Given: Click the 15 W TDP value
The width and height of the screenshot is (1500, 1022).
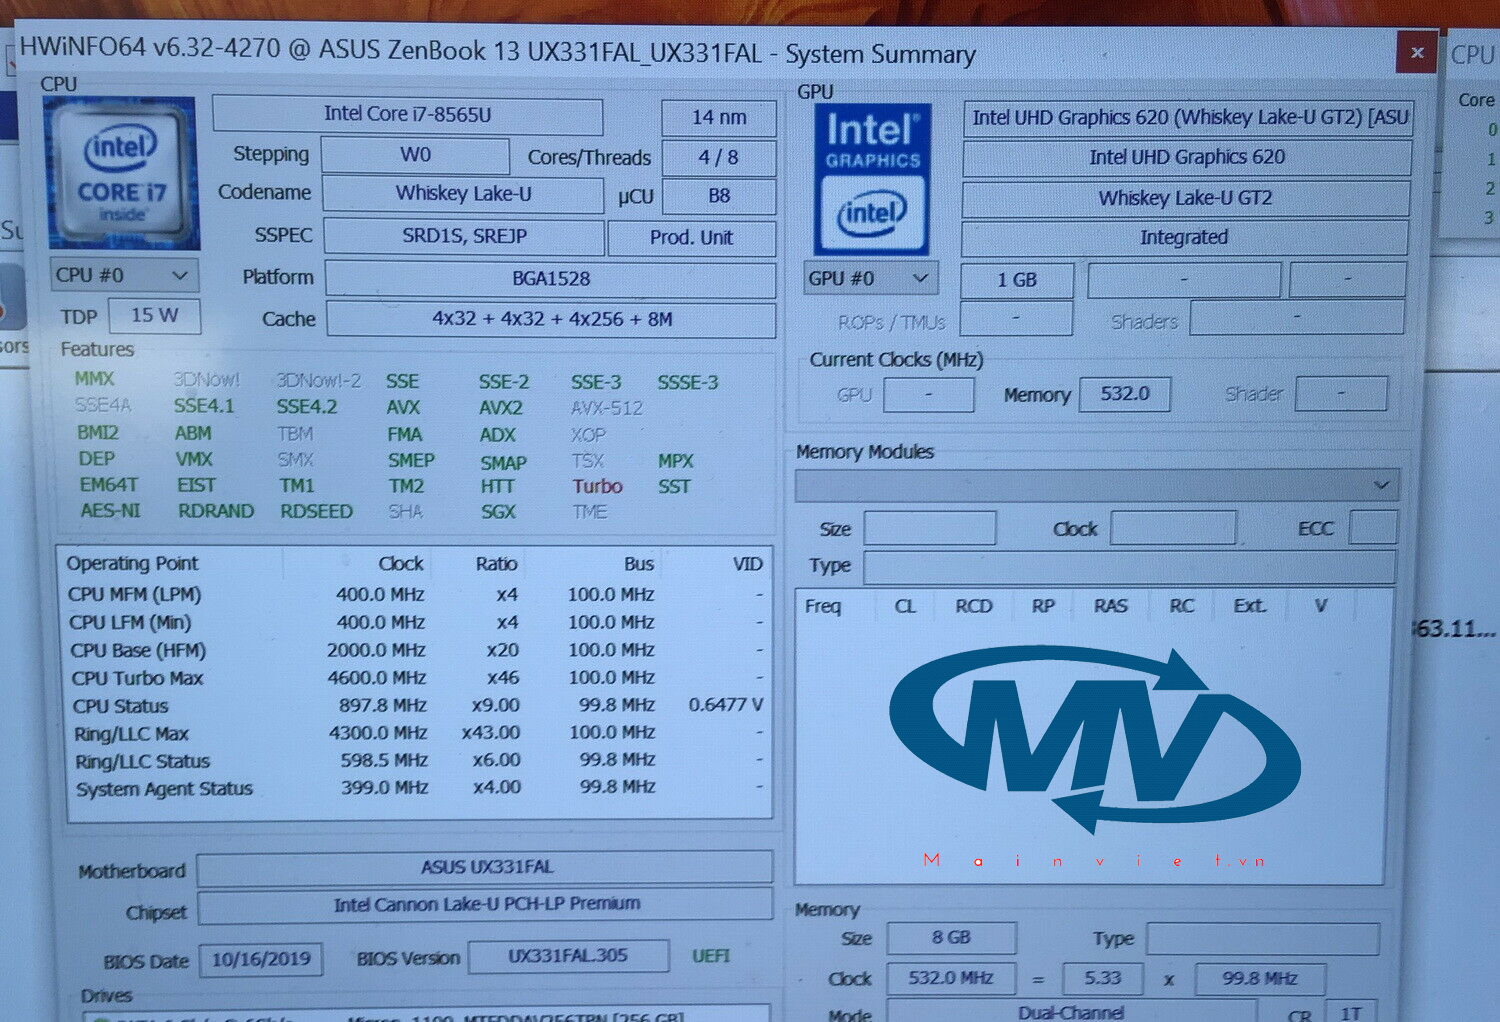Looking at the screenshot, I should [154, 315].
